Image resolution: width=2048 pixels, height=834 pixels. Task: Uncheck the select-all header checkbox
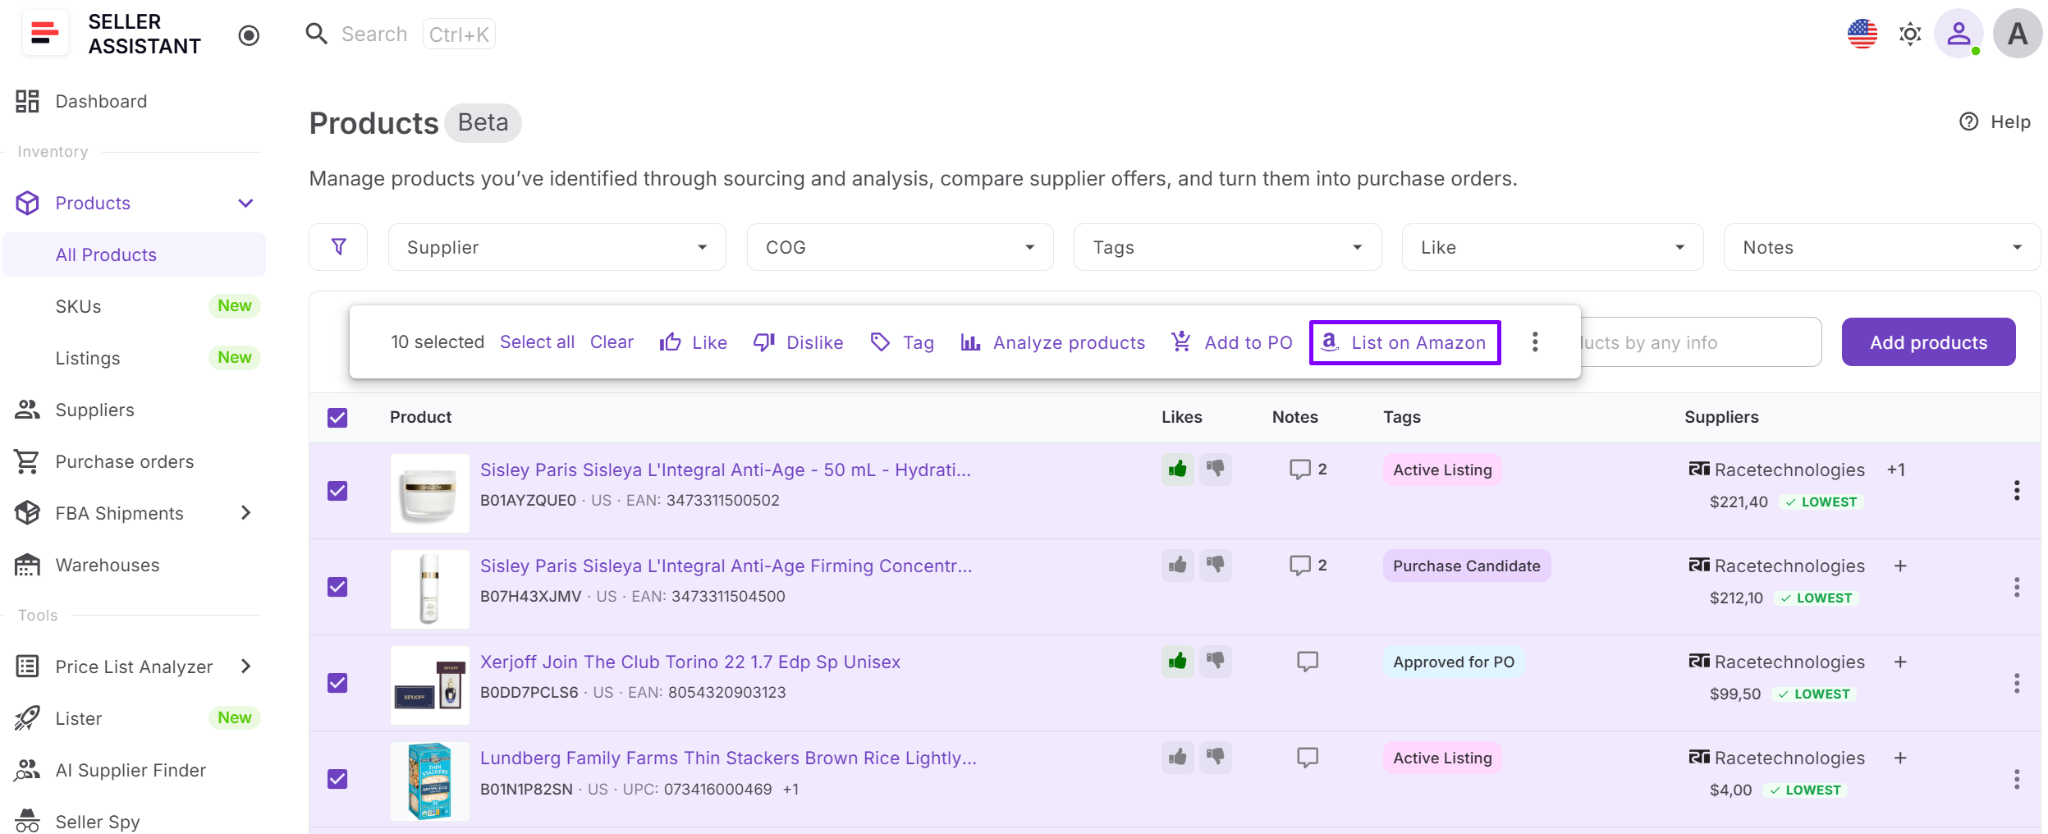coord(338,417)
